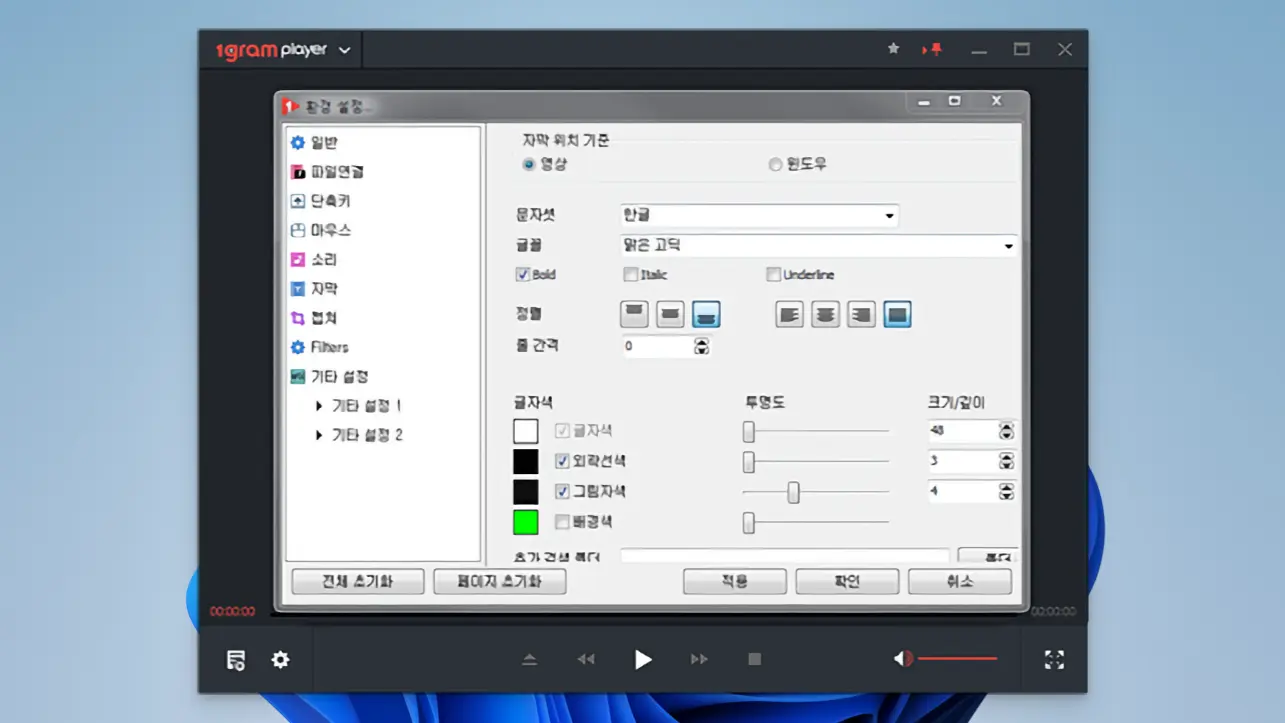Enable the Italic checkbox

pyautogui.click(x=631, y=274)
